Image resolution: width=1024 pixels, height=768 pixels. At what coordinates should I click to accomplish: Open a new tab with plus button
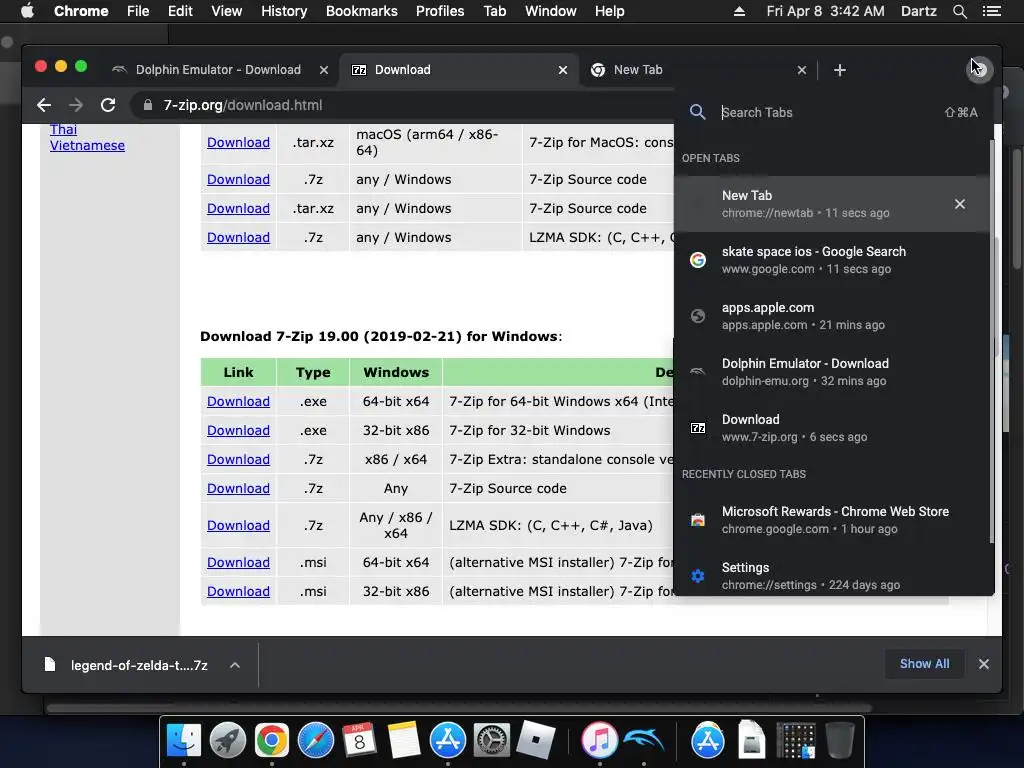click(840, 70)
